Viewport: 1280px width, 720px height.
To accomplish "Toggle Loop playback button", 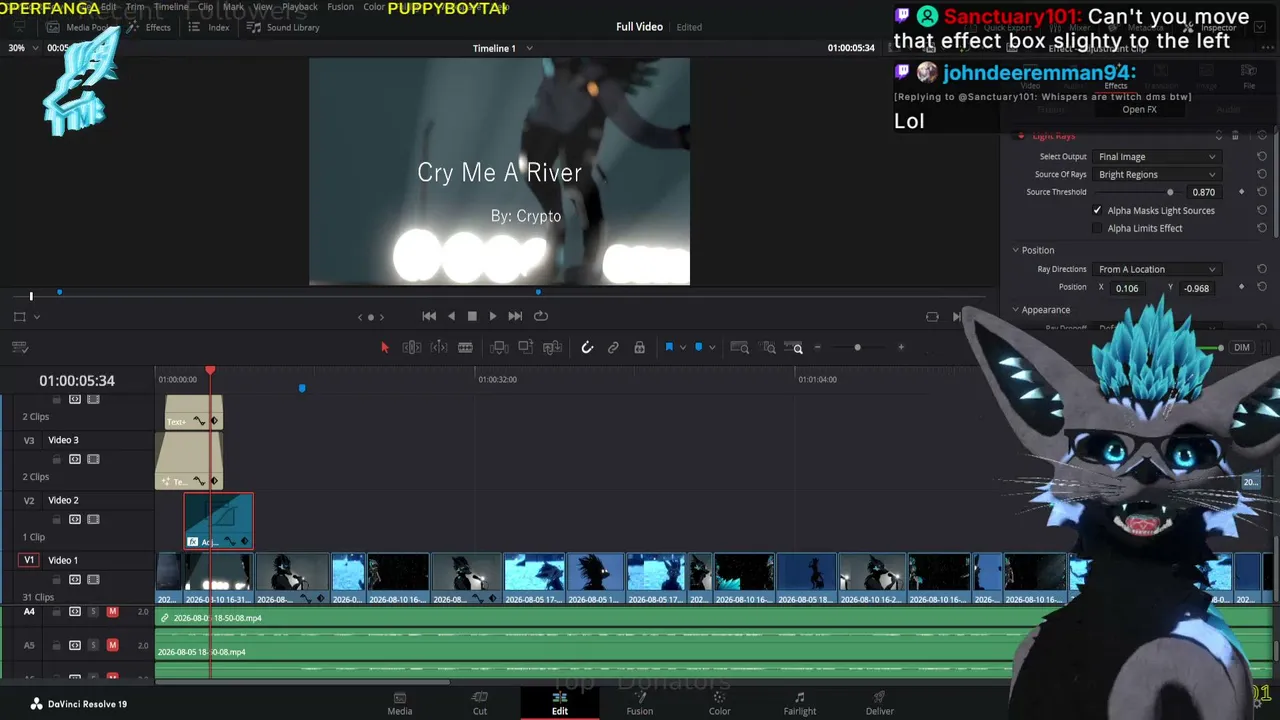I will 541,316.
